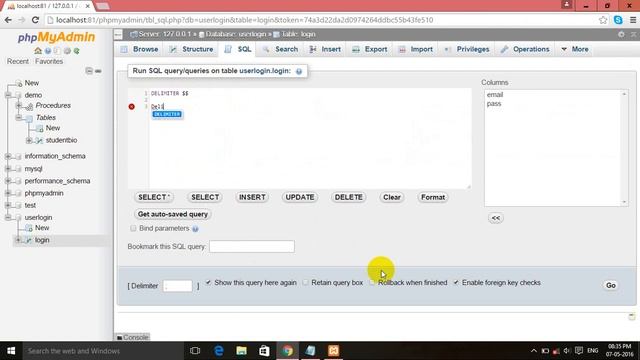640x360 pixels.
Task: Click the Skype extension icon in Chrome
Action: 618,20
